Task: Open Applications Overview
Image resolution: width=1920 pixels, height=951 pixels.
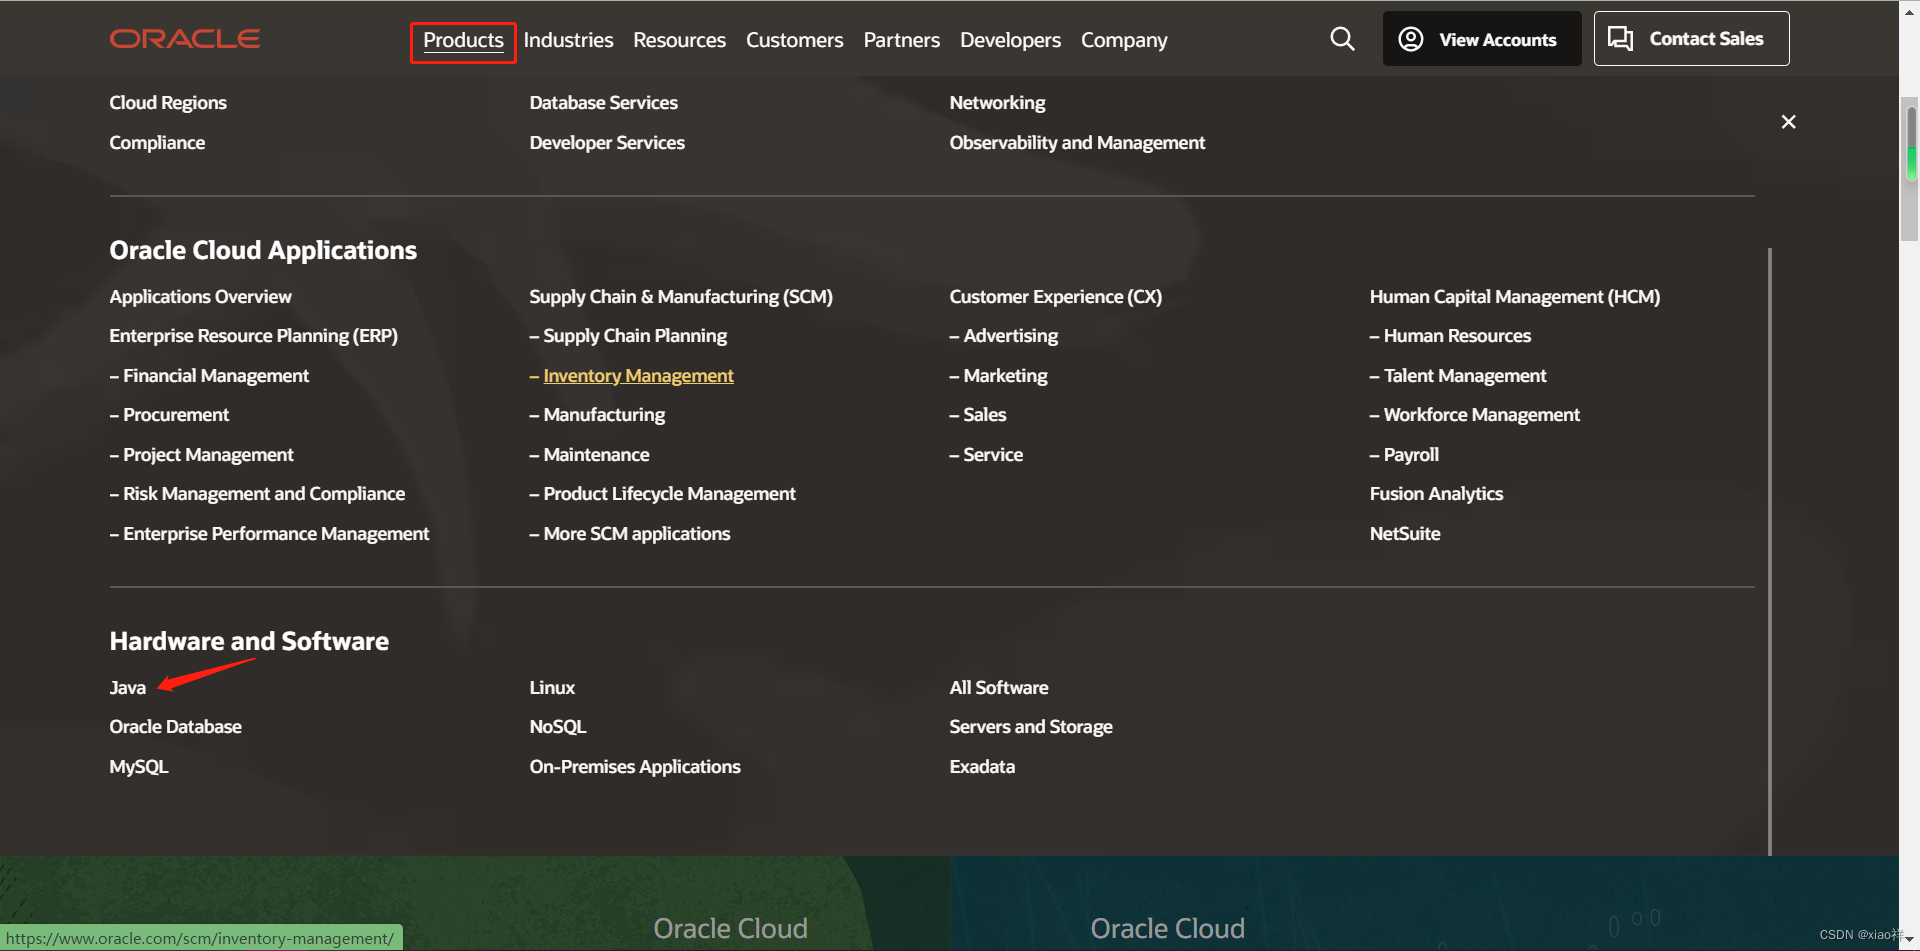Action: [x=200, y=297]
